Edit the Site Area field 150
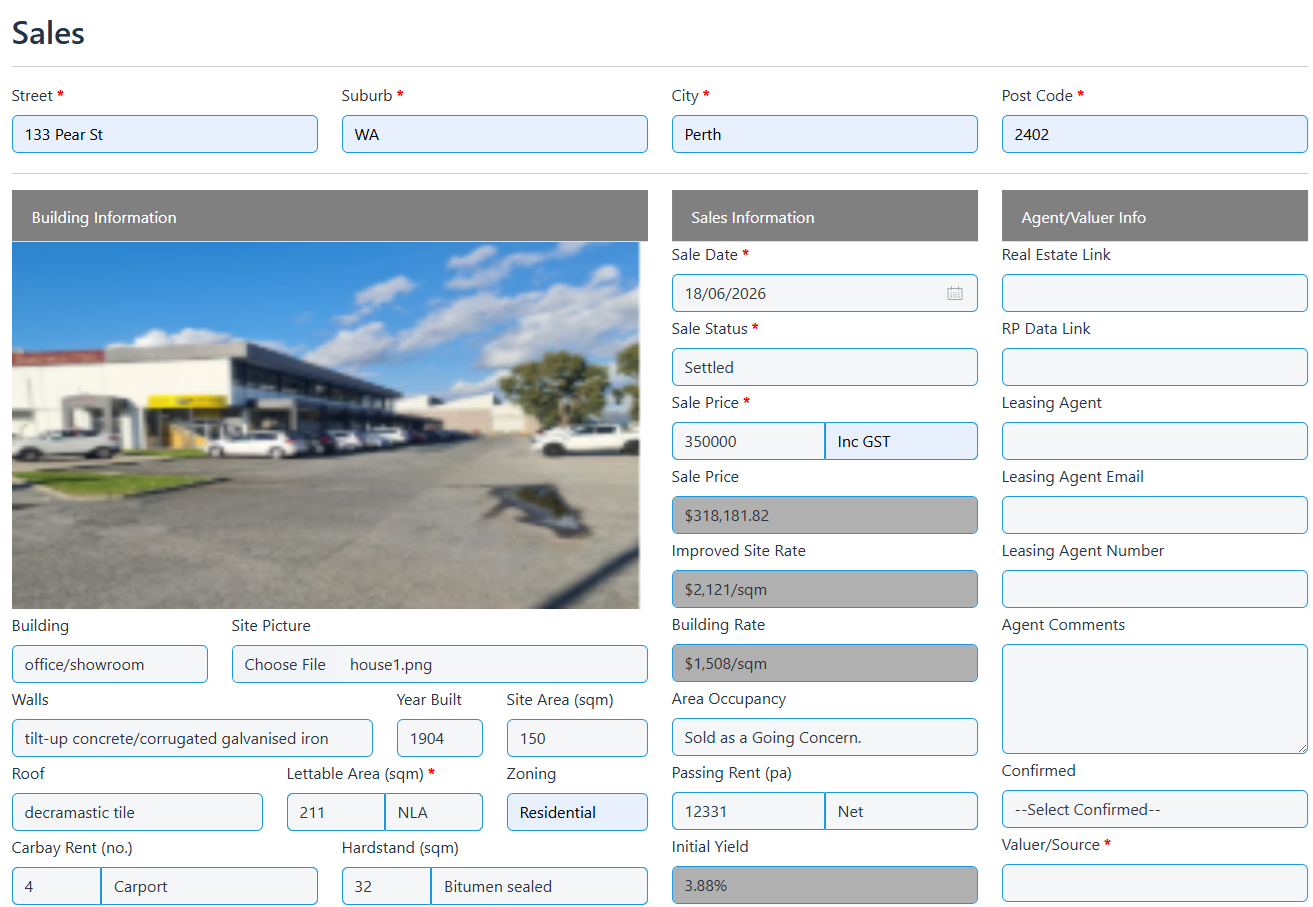 coord(577,738)
